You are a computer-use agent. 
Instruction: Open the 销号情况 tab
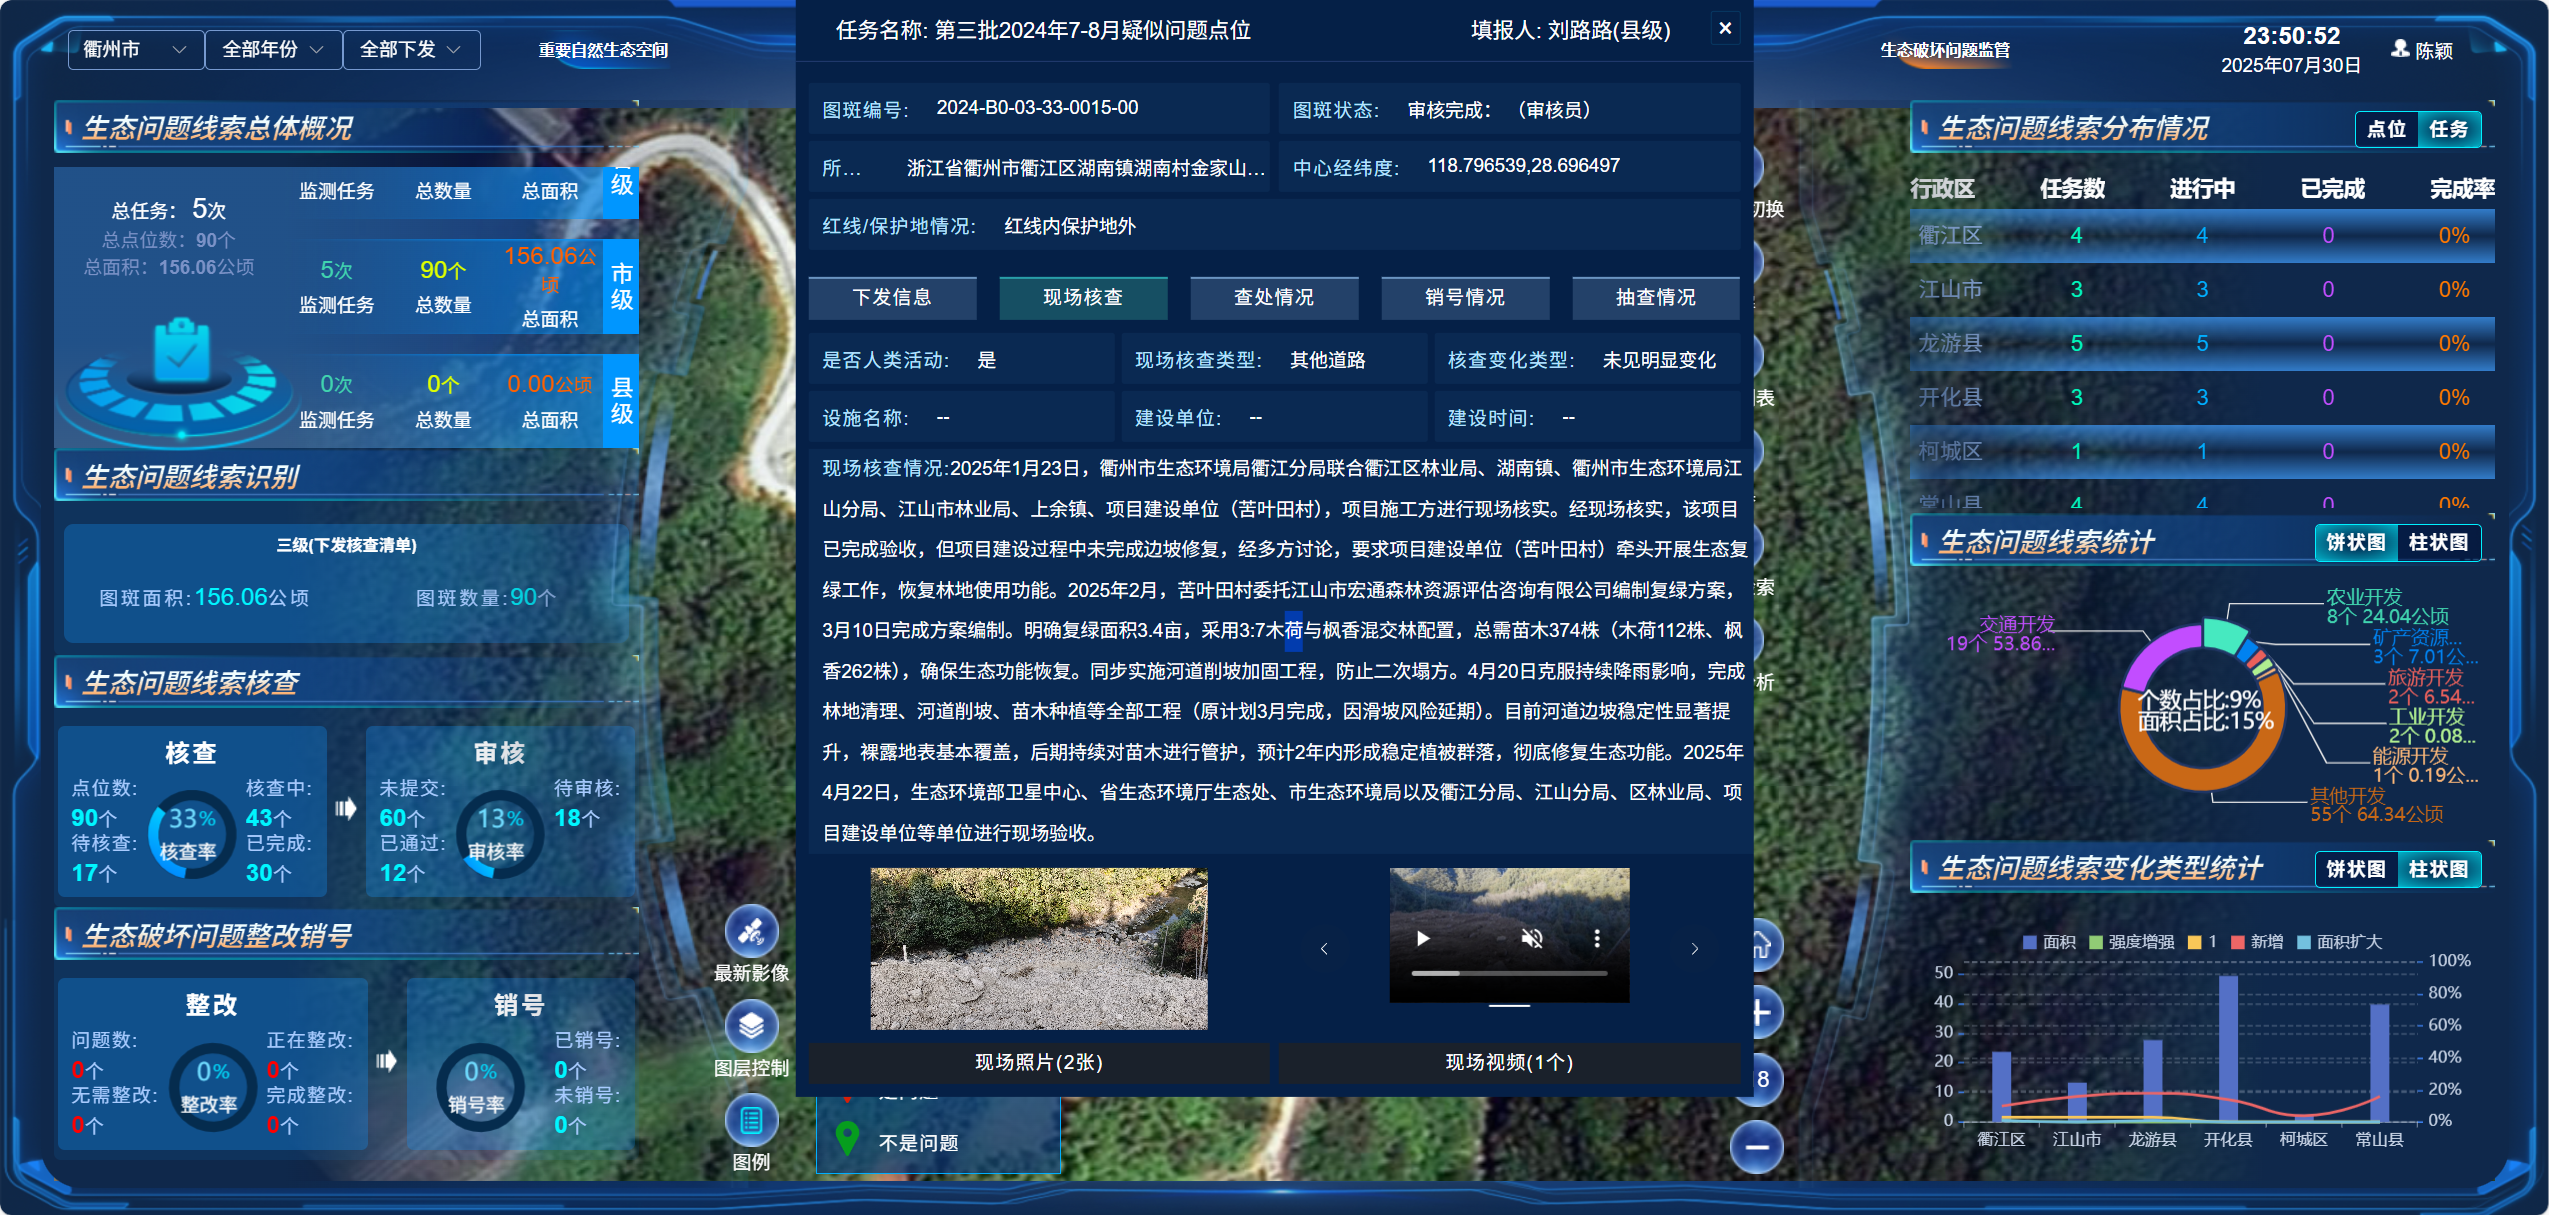click(x=1464, y=297)
